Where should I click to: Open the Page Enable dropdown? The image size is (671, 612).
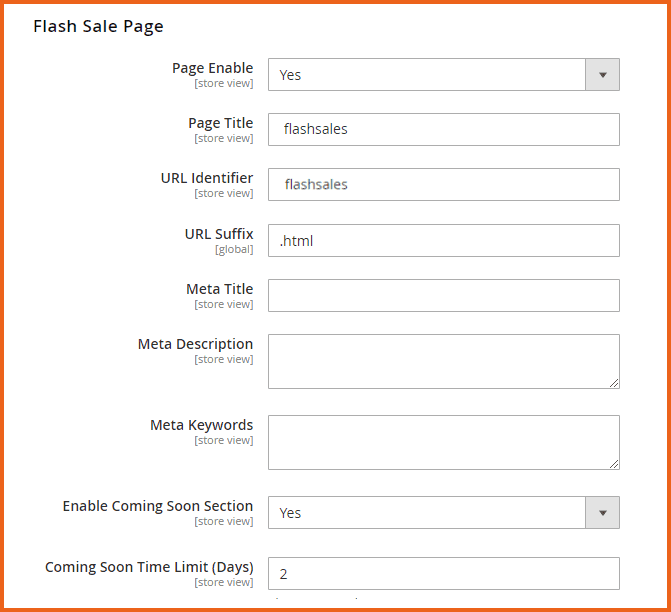click(443, 75)
